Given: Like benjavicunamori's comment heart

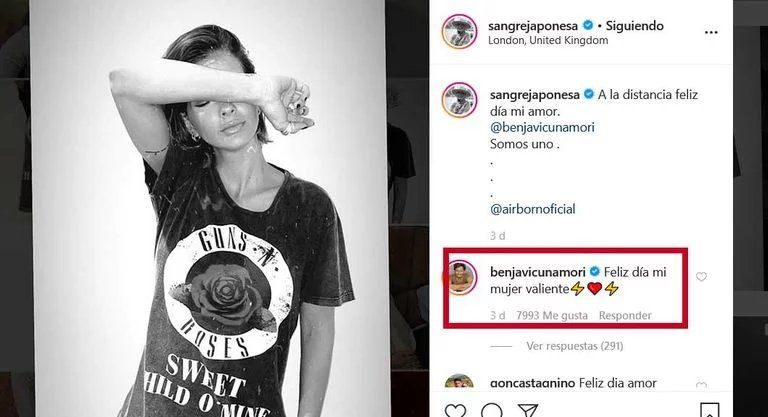Looking at the screenshot, I should coord(701,276).
